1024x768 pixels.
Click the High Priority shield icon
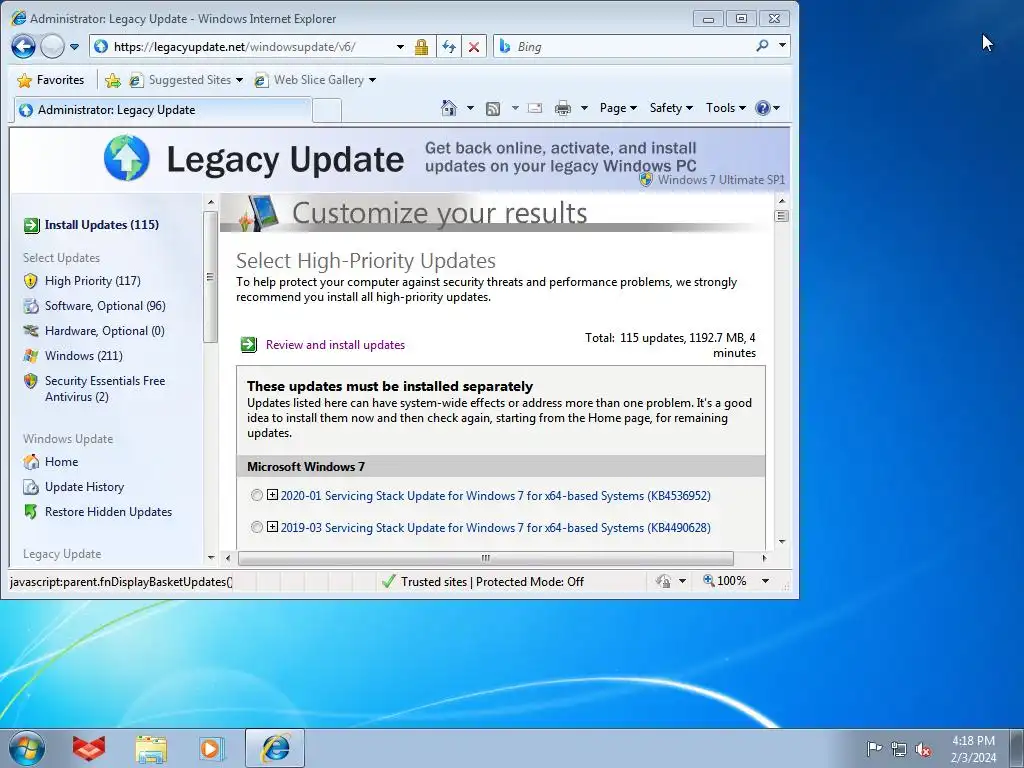point(31,281)
